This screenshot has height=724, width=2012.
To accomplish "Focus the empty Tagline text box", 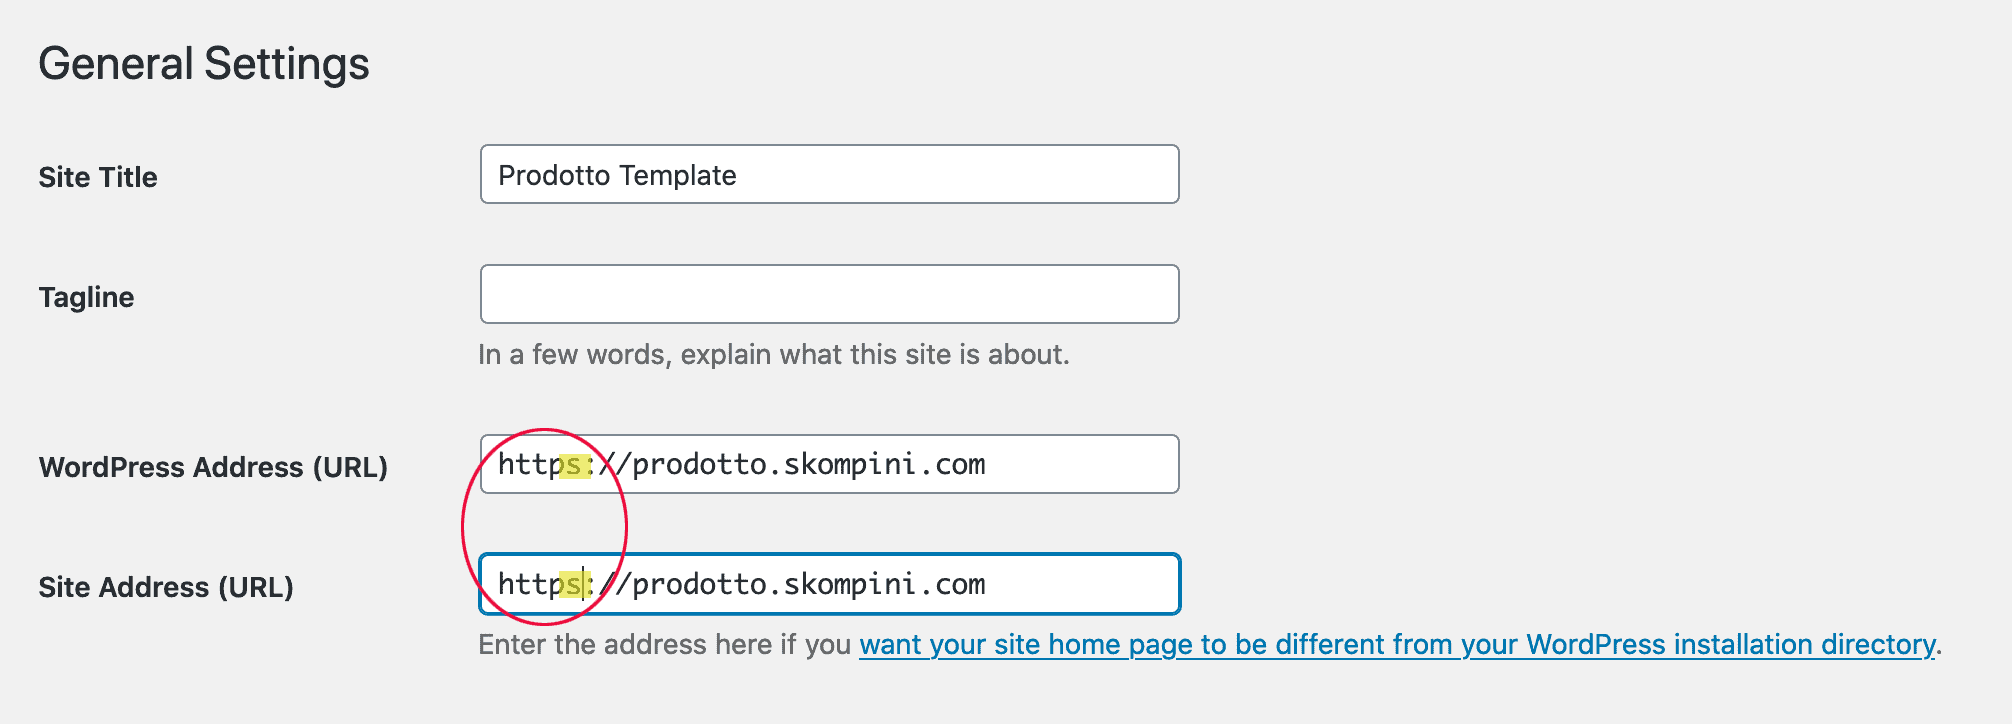I will [829, 294].
